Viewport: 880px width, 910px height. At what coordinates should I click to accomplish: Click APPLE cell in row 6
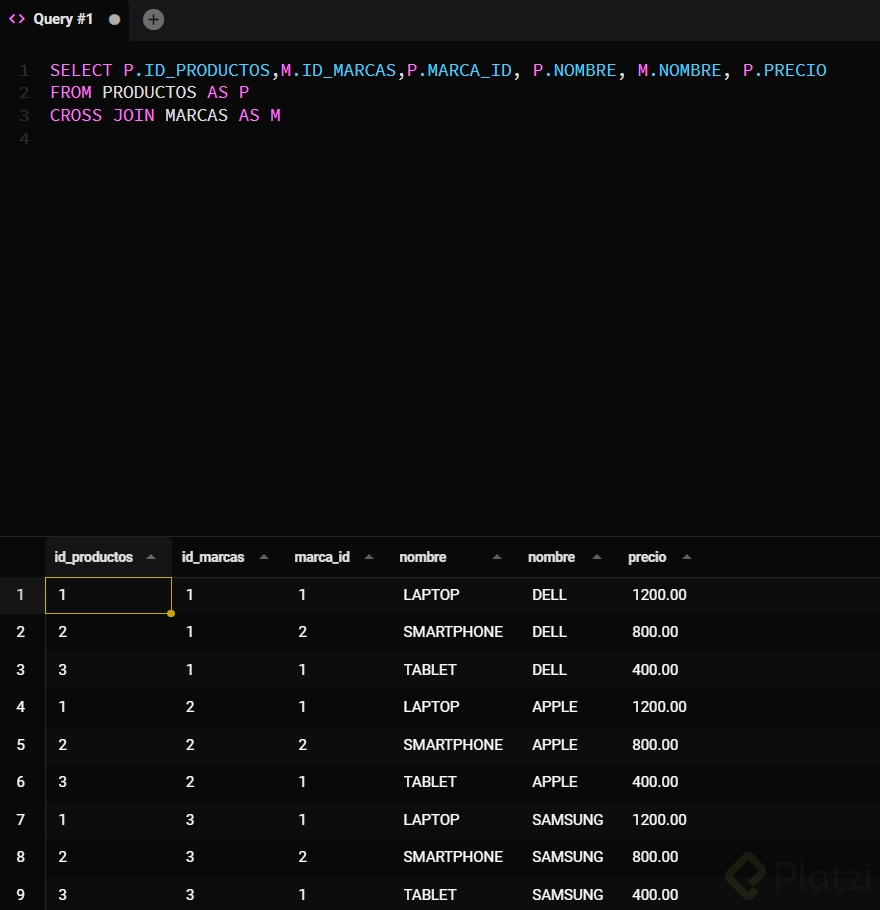[554, 782]
